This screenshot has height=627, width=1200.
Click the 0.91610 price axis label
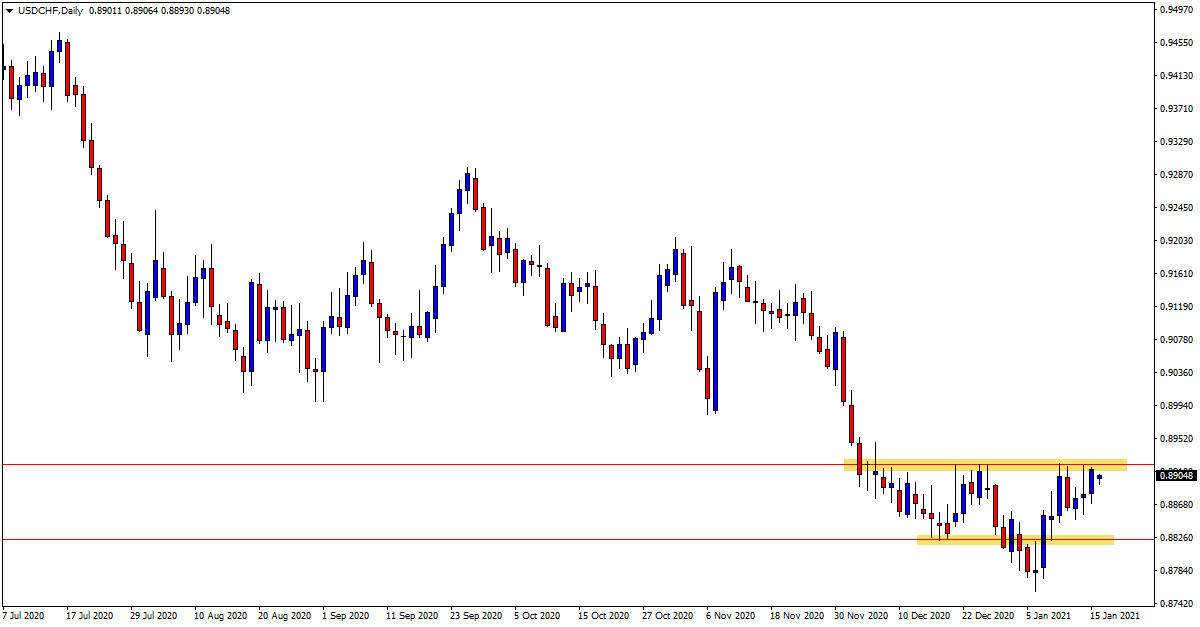tap(1175, 274)
